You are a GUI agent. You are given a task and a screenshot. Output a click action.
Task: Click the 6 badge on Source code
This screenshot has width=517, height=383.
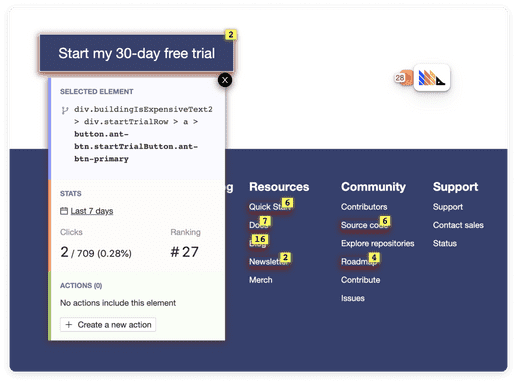(385, 221)
